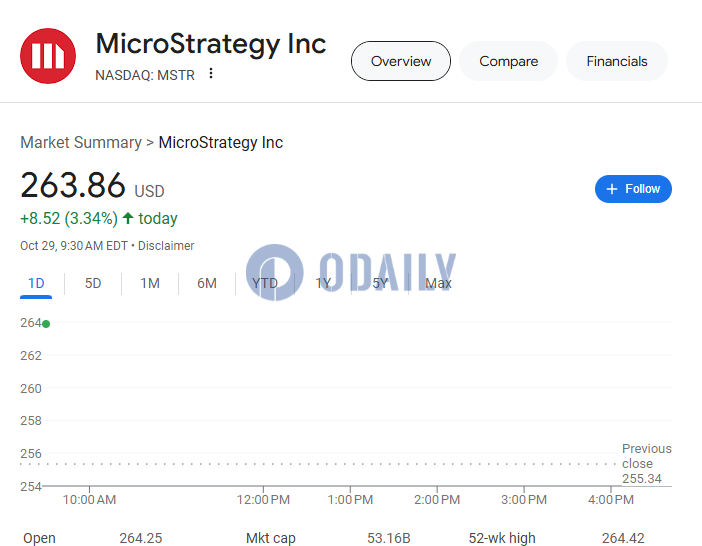
Task: Select the 1M time range
Action: [x=150, y=283]
